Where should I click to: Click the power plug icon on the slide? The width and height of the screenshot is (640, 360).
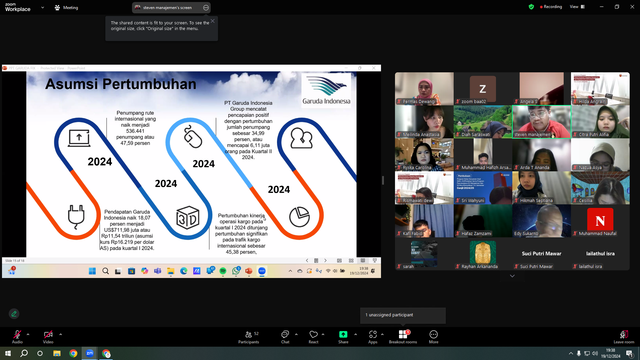76,217
